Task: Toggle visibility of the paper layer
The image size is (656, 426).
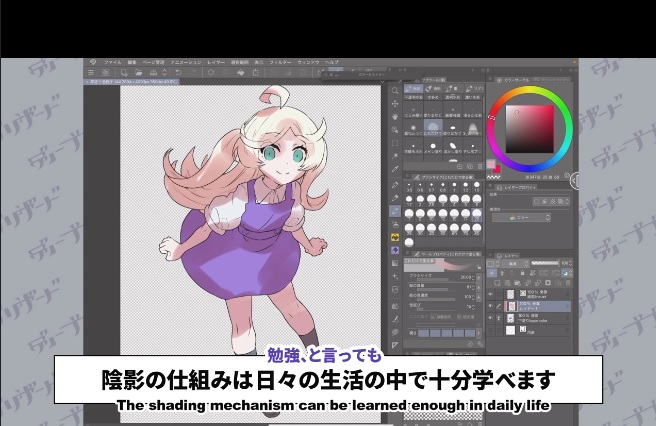Action: pyautogui.click(x=491, y=331)
